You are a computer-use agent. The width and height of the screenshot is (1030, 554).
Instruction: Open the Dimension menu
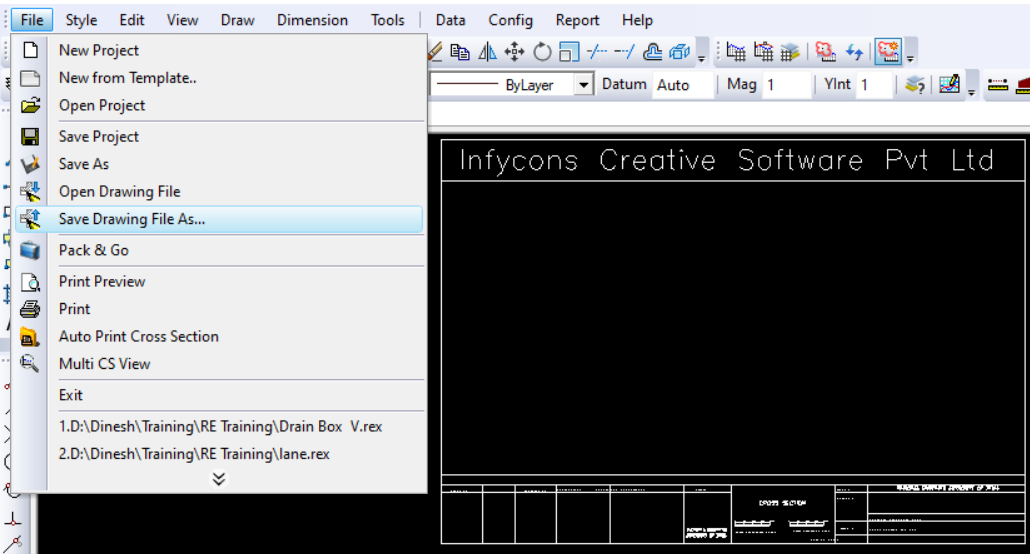pos(312,20)
